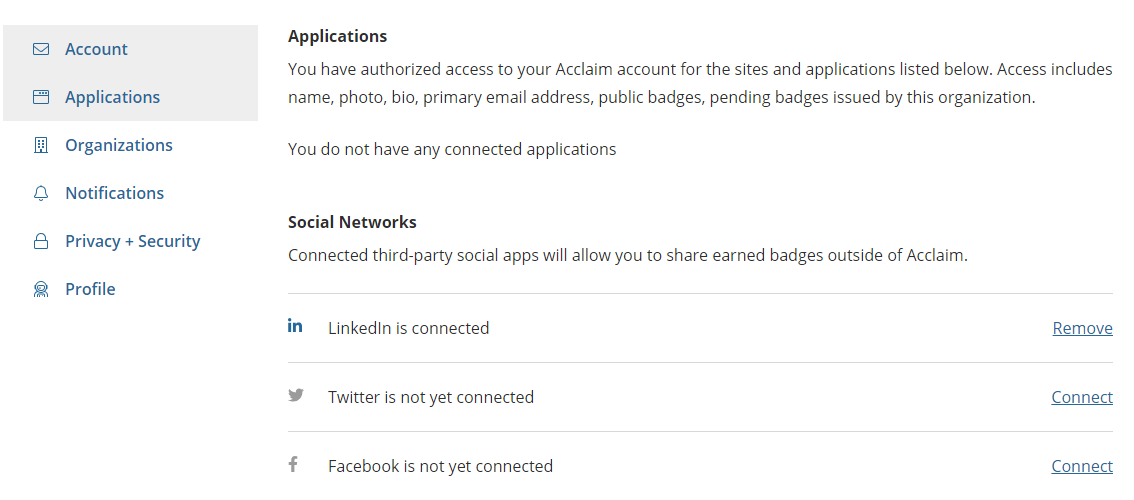Connect the Twitter account
The image size is (1134, 500).
(x=1082, y=397)
